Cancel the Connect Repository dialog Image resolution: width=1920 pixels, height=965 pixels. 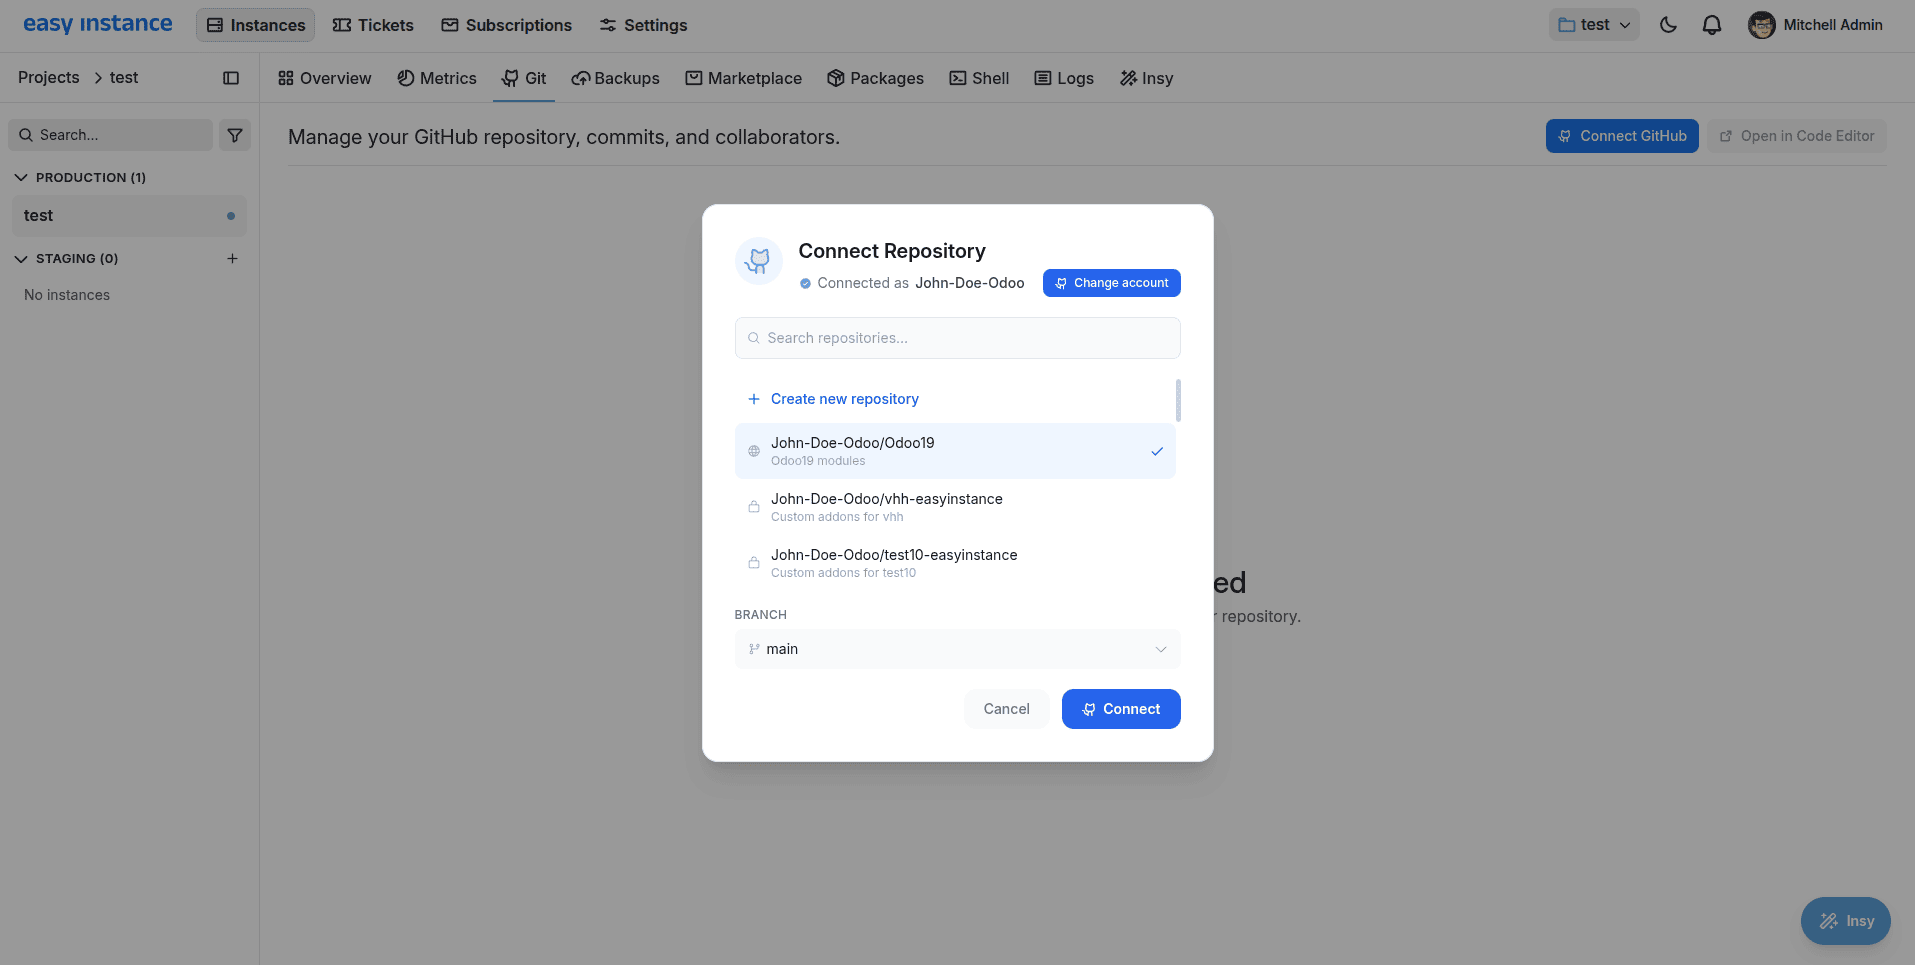(x=1006, y=709)
